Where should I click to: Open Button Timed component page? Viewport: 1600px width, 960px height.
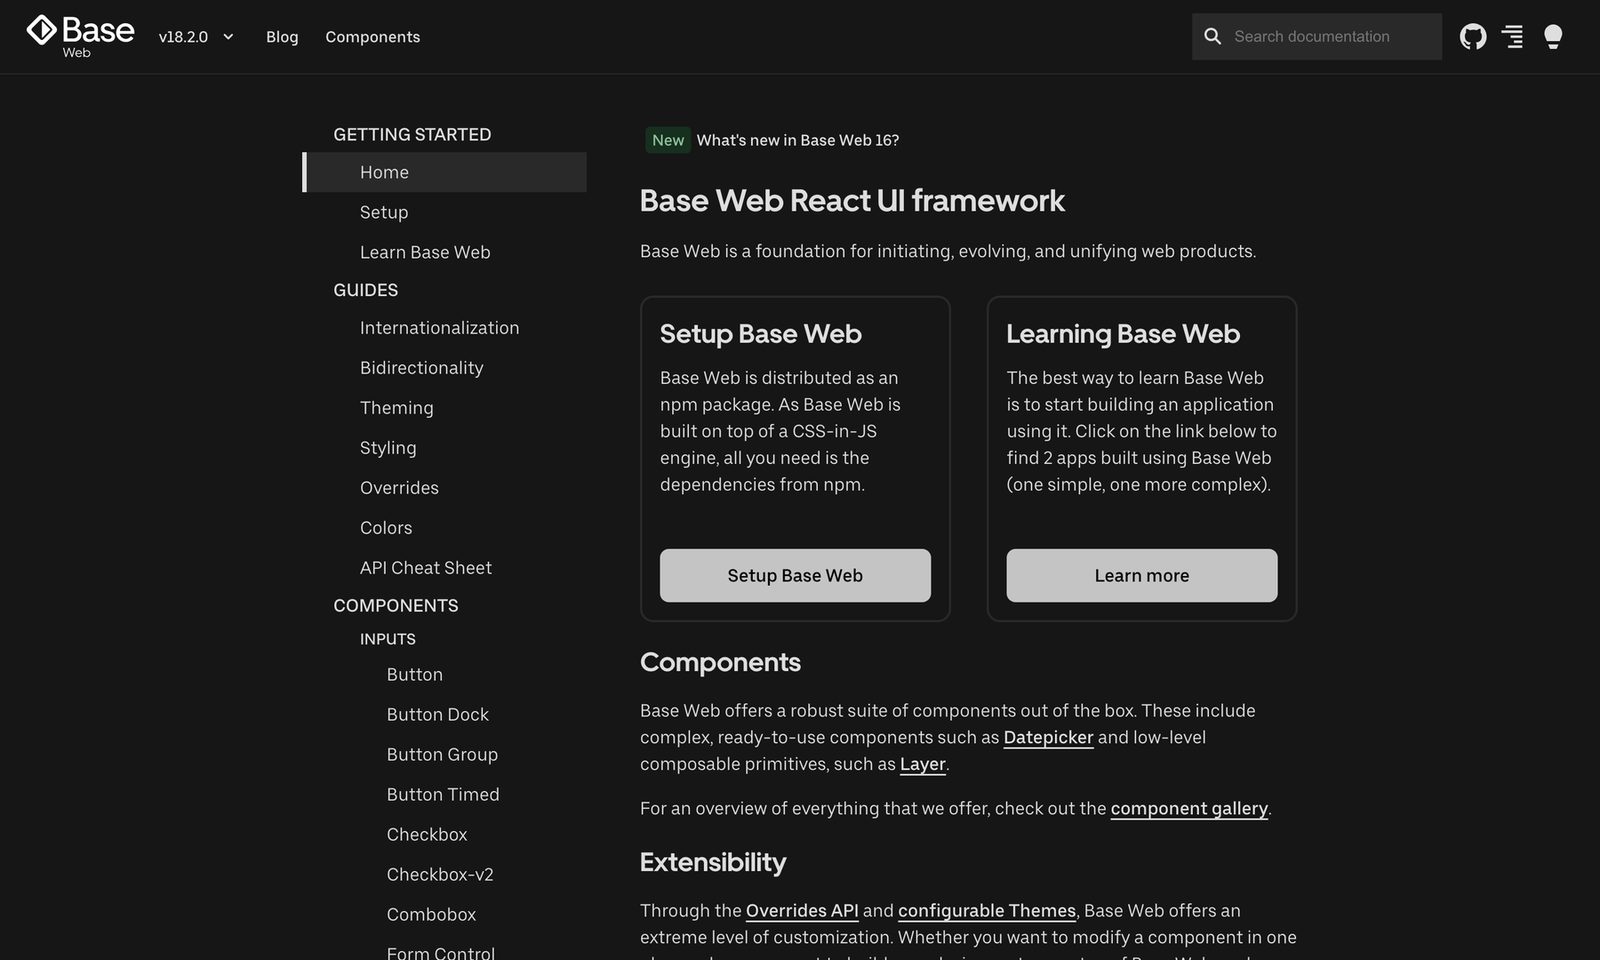coord(443,795)
